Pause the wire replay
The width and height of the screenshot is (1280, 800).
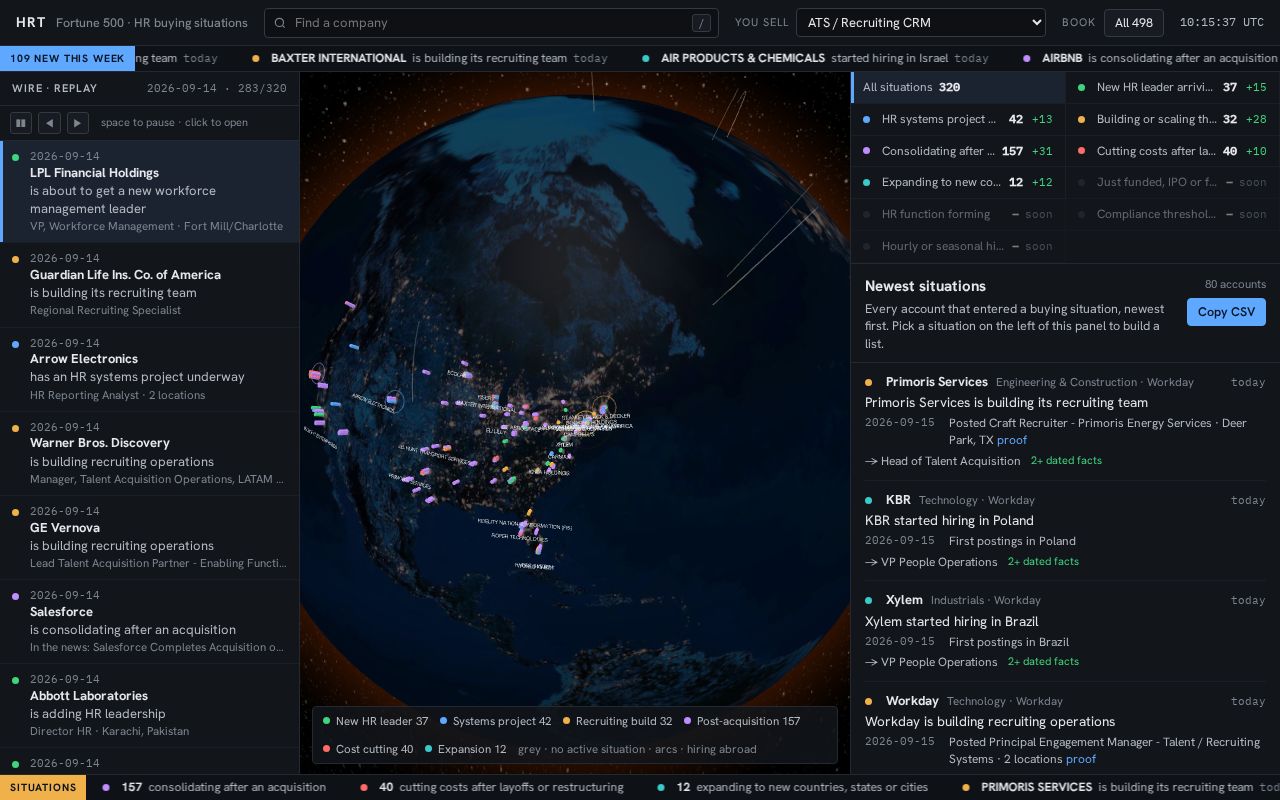point(20,123)
